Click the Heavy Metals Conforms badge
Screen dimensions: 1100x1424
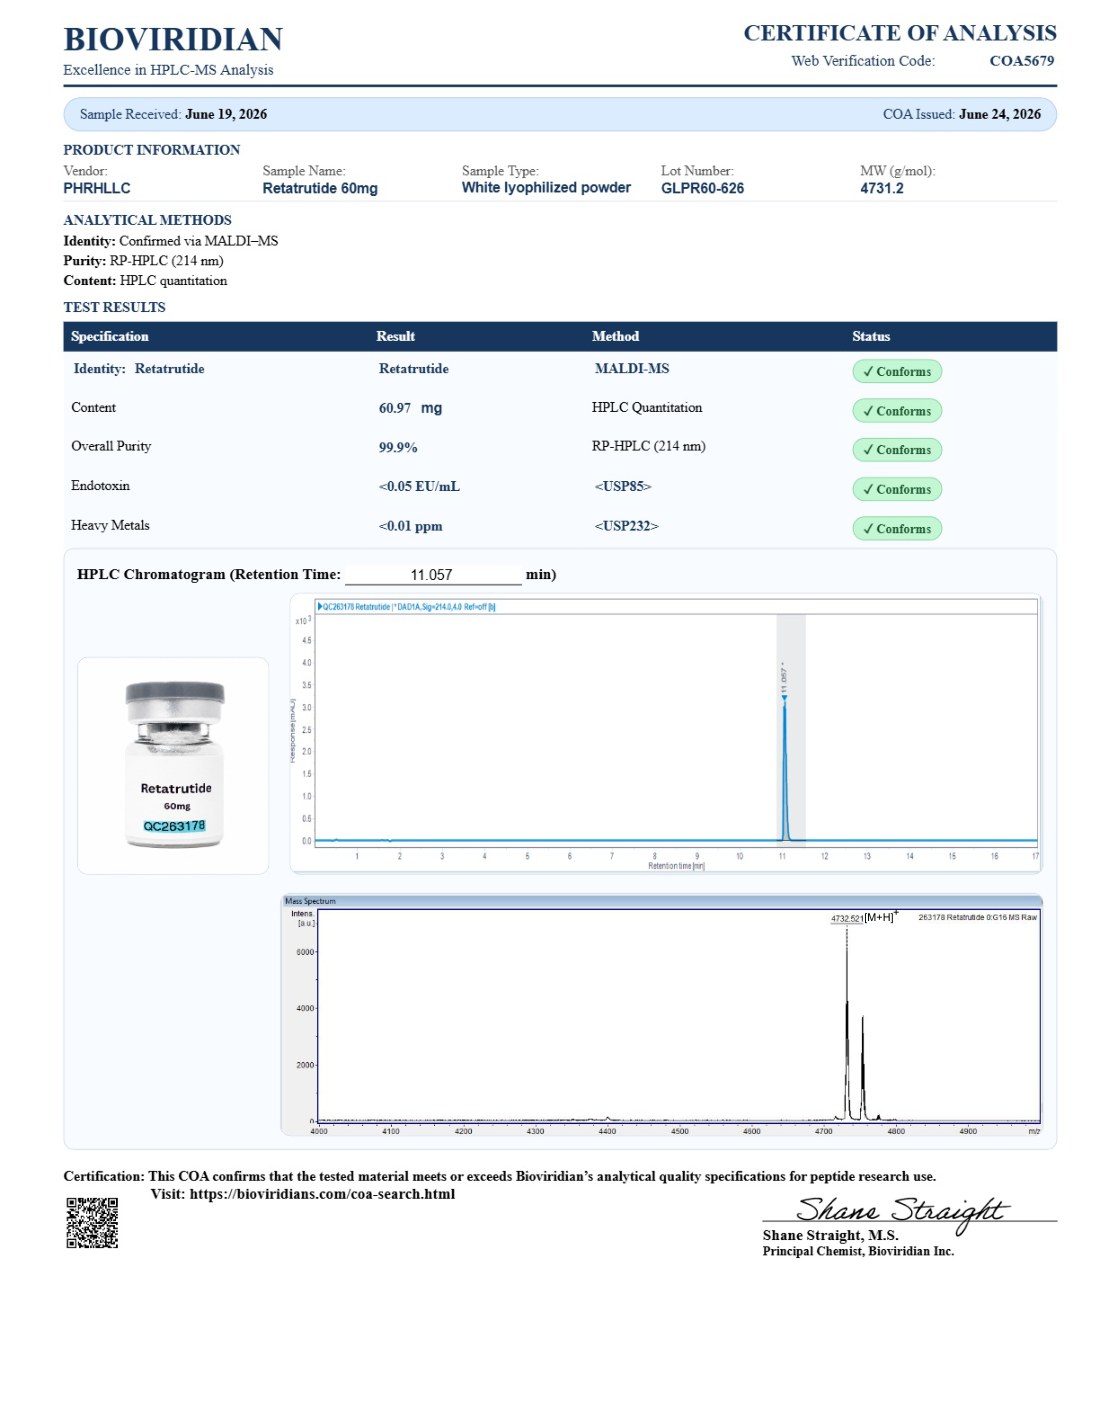[x=897, y=529]
